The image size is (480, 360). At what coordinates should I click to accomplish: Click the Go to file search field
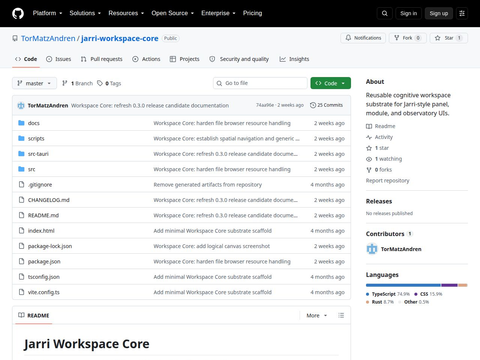[260, 83]
